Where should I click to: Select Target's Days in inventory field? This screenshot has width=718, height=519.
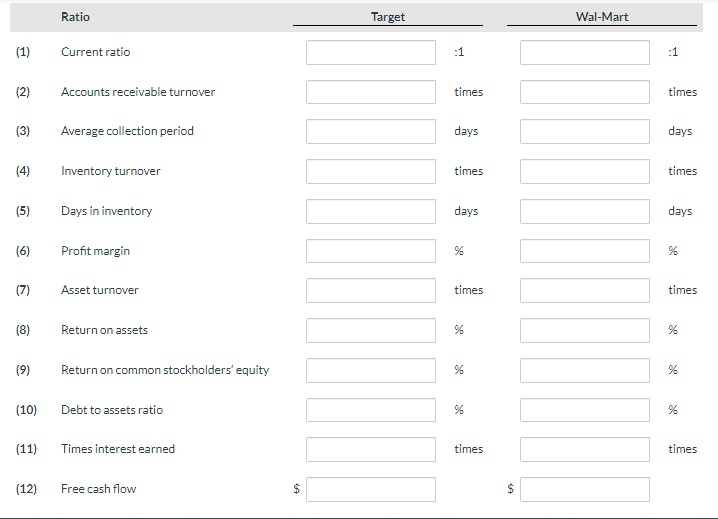[x=371, y=211]
